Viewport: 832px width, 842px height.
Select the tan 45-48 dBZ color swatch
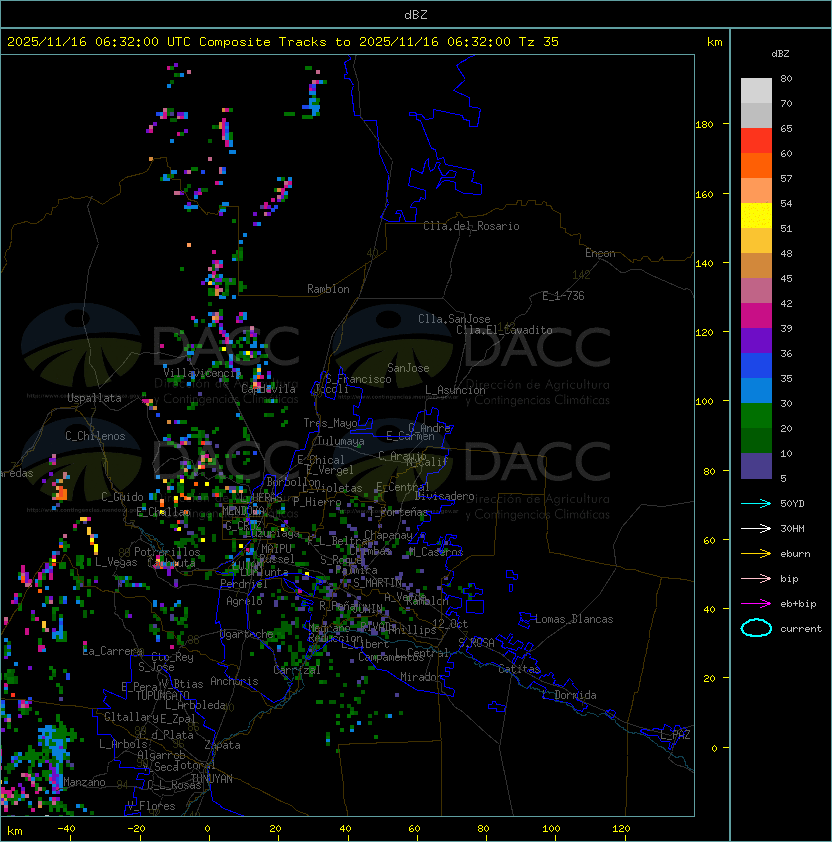coord(756,266)
